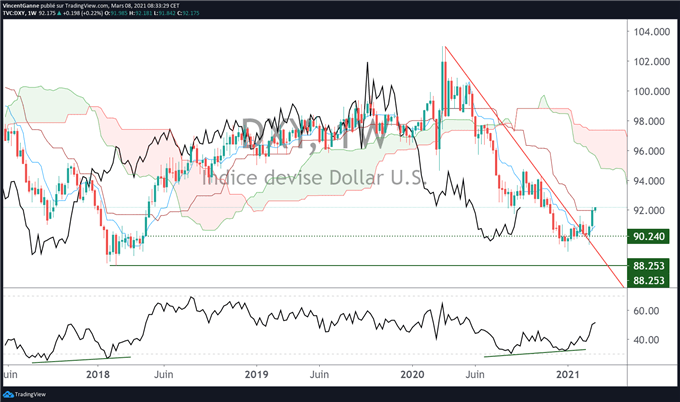Click the 1W interval label
Image resolution: width=680 pixels, height=402 pixels.
pyautogui.click(x=31, y=13)
